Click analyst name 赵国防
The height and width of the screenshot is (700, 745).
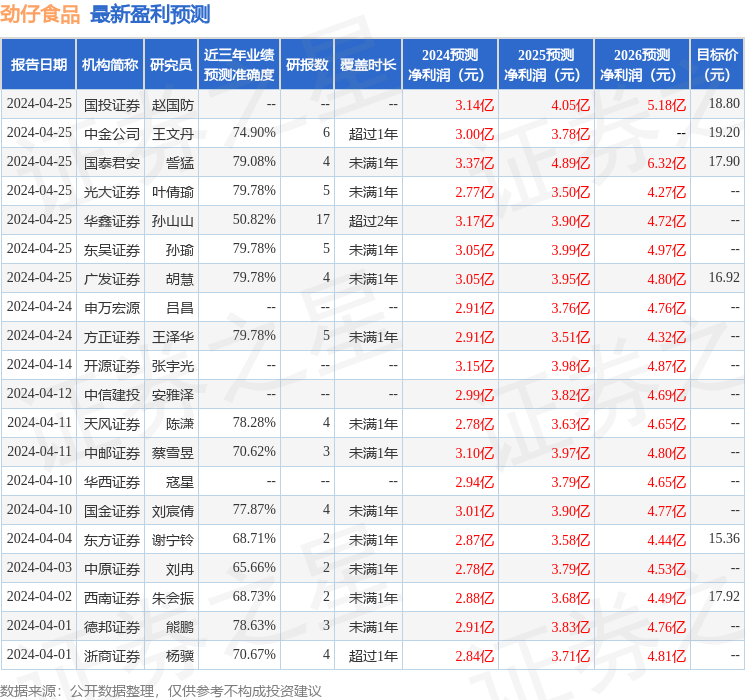(173, 105)
